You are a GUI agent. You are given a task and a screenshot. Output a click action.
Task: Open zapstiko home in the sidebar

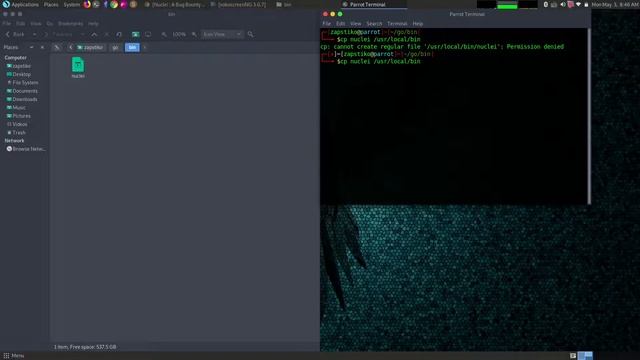point(18,66)
